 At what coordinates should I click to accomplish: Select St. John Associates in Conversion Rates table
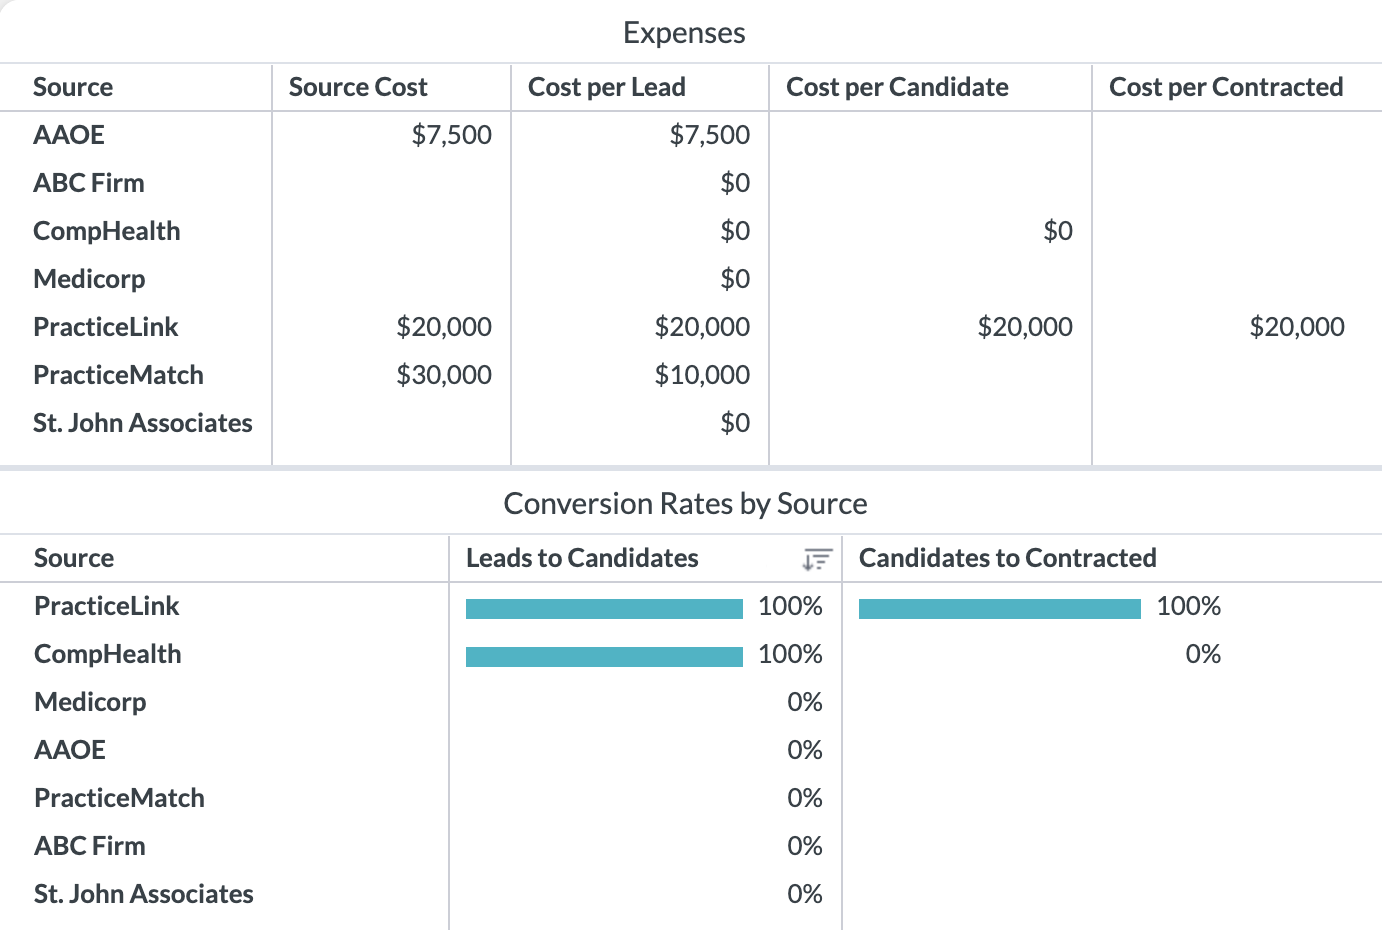coord(144,894)
